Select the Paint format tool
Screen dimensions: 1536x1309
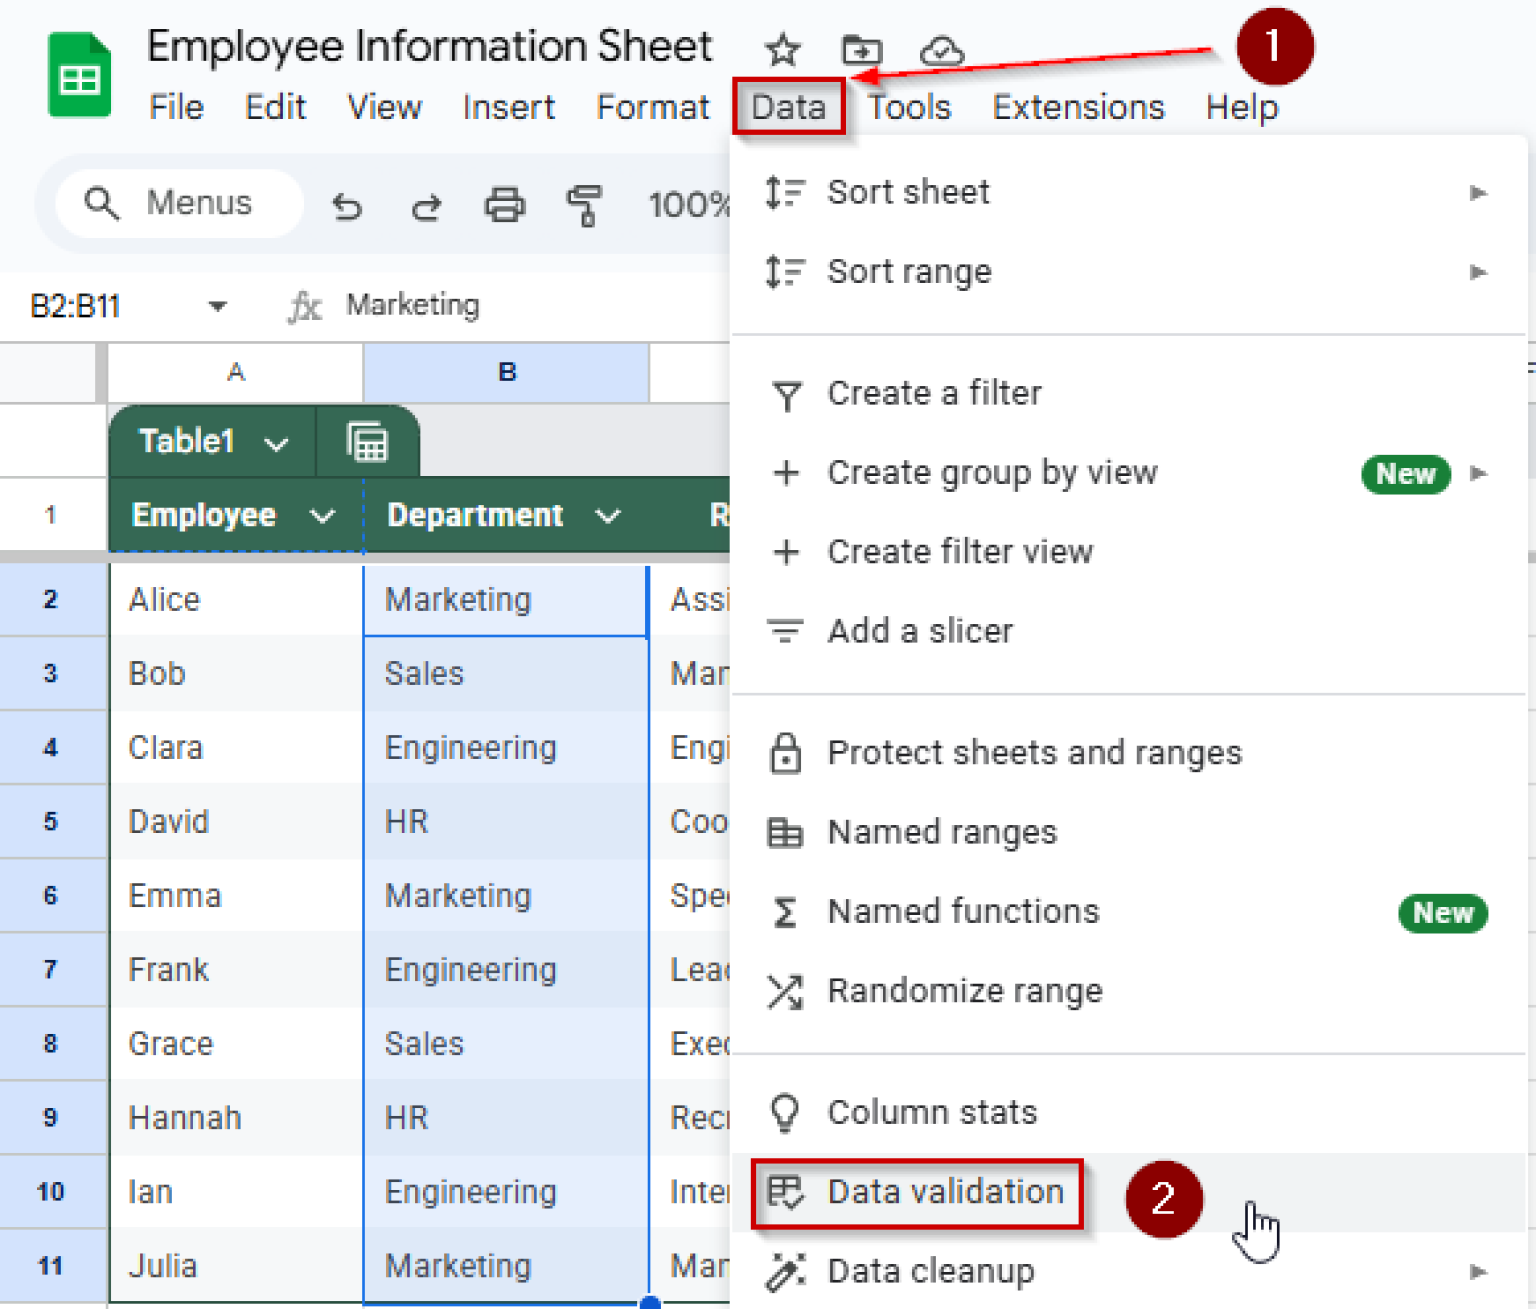(x=586, y=204)
